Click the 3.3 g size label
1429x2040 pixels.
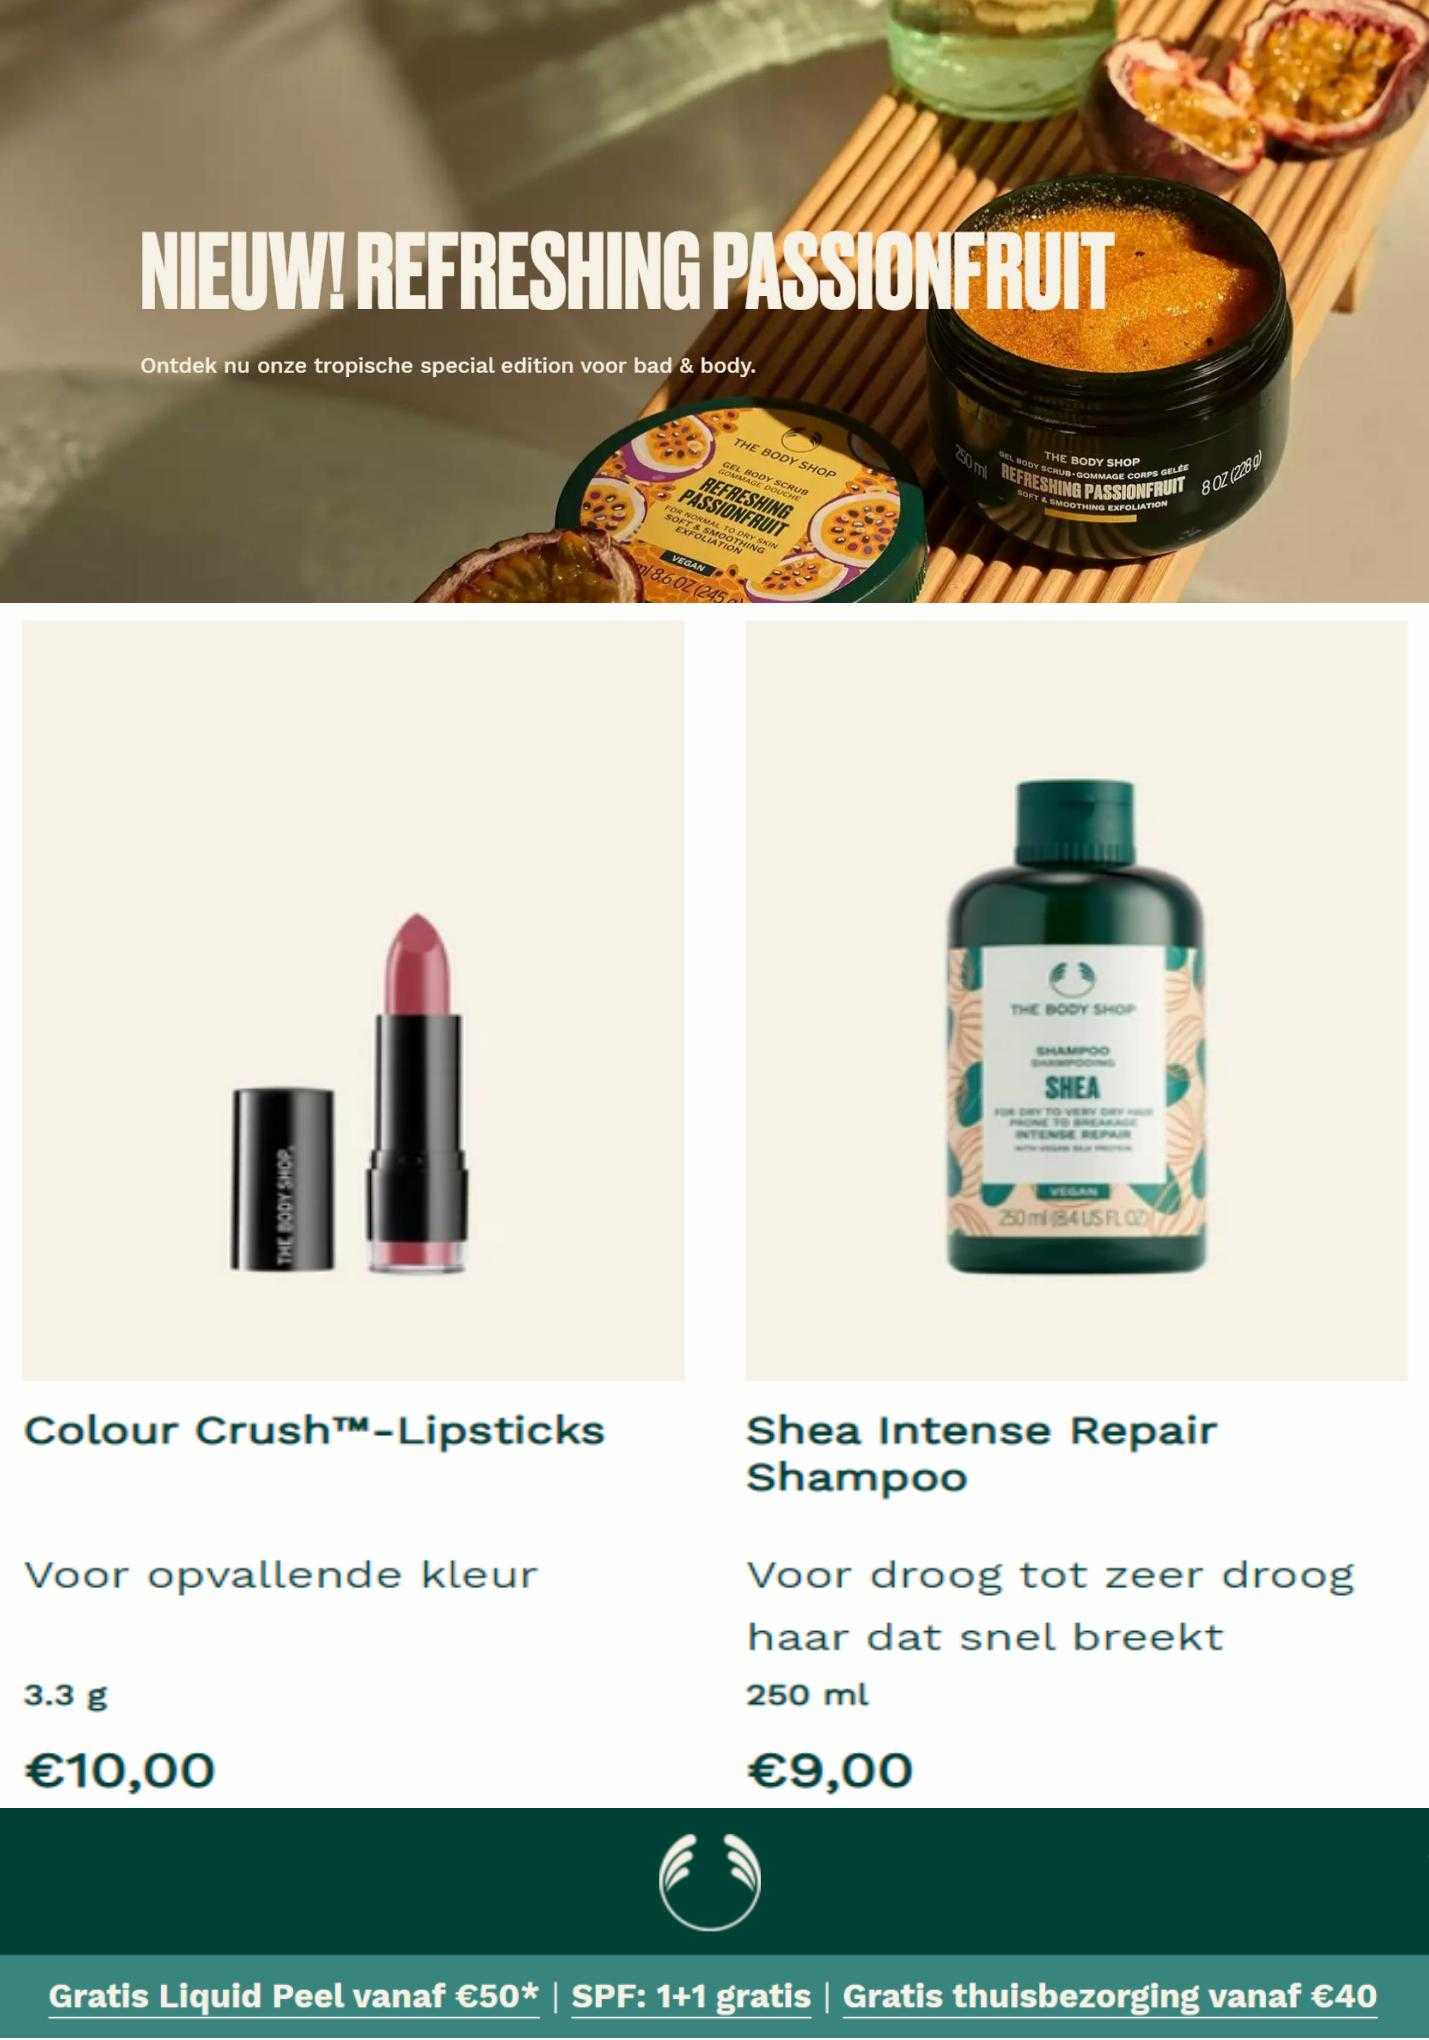coord(65,1696)
